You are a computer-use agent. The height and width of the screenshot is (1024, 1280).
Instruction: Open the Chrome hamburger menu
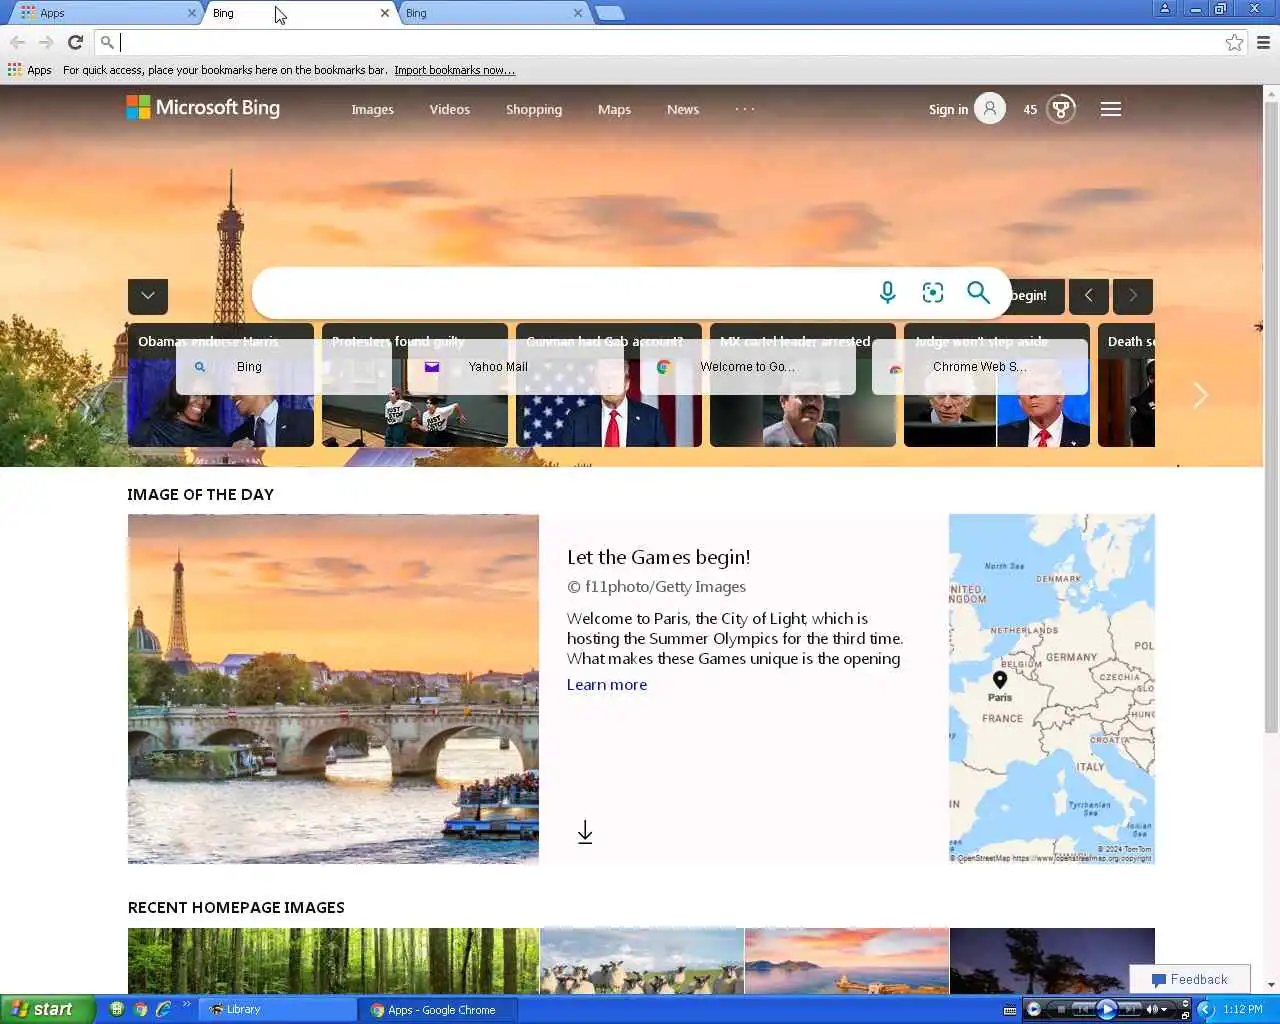(1263, 42)
